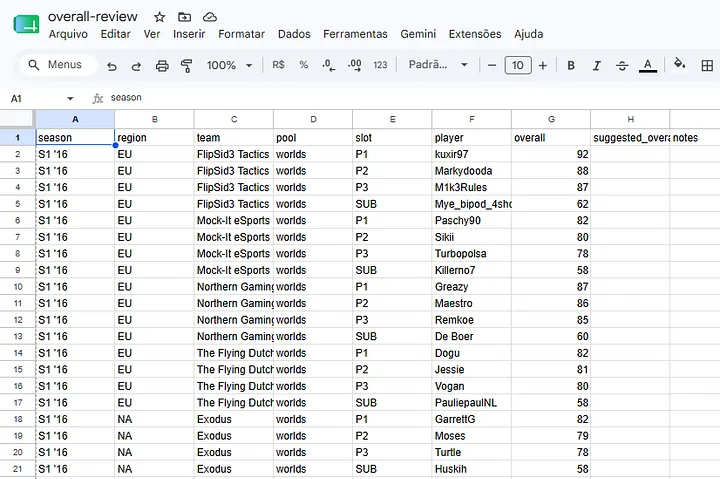
Task: Select the De Boer cell
Action: click(472, 336)
